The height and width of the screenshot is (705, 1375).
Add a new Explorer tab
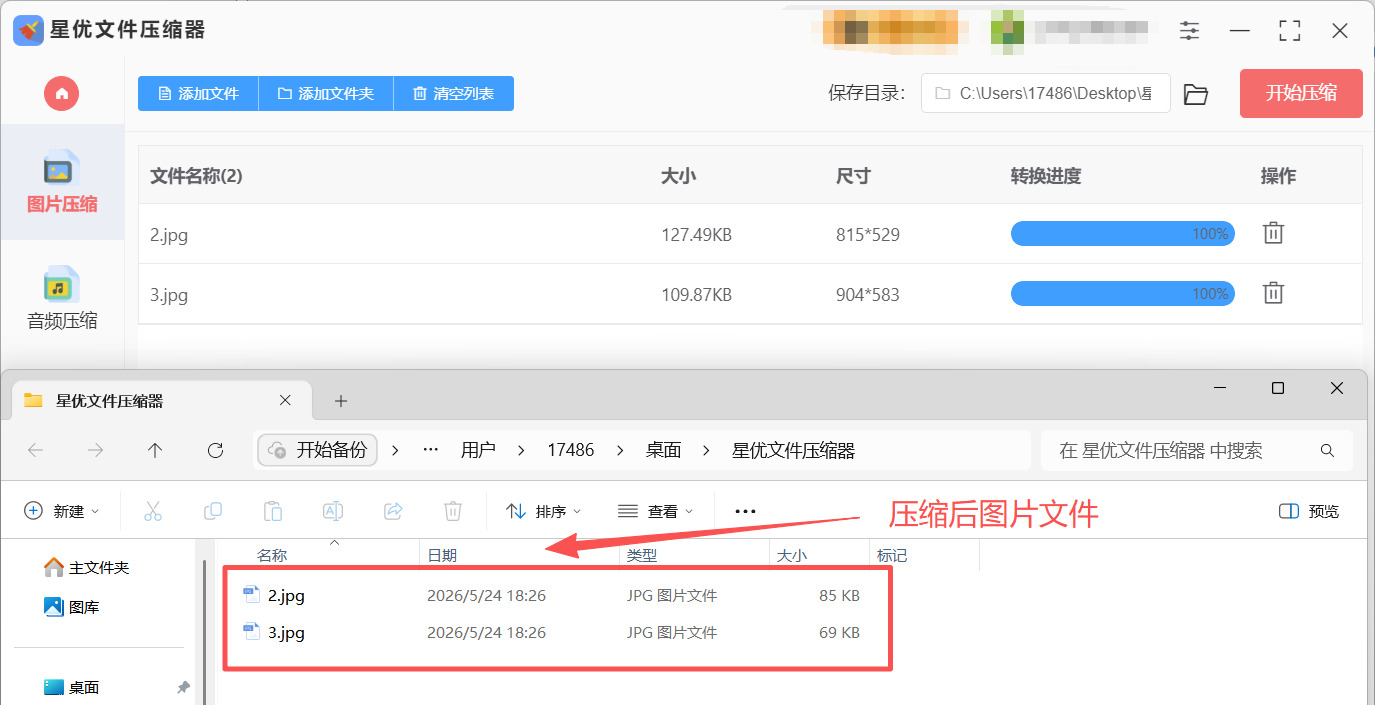coord(340,401)
